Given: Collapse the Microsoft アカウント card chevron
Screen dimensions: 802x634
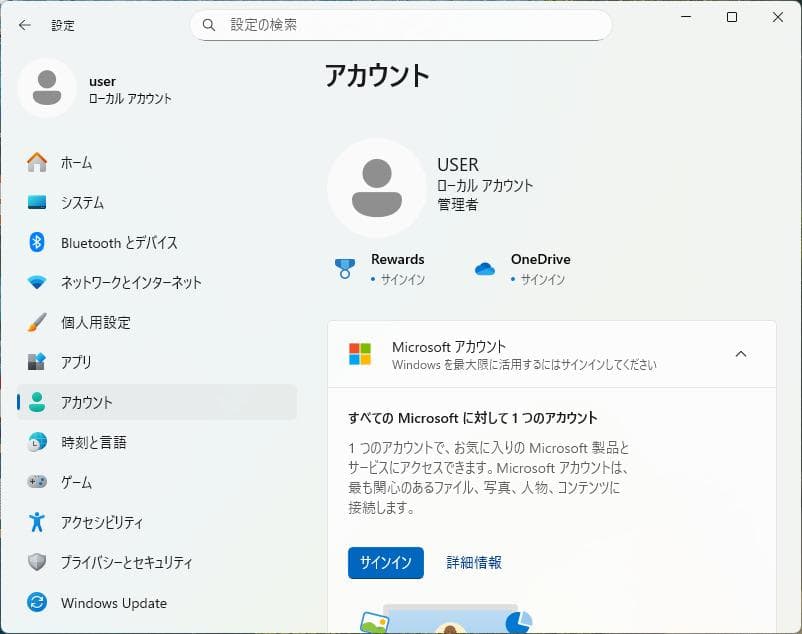Looking at the screenshot, I should click(x=741, y=354).
